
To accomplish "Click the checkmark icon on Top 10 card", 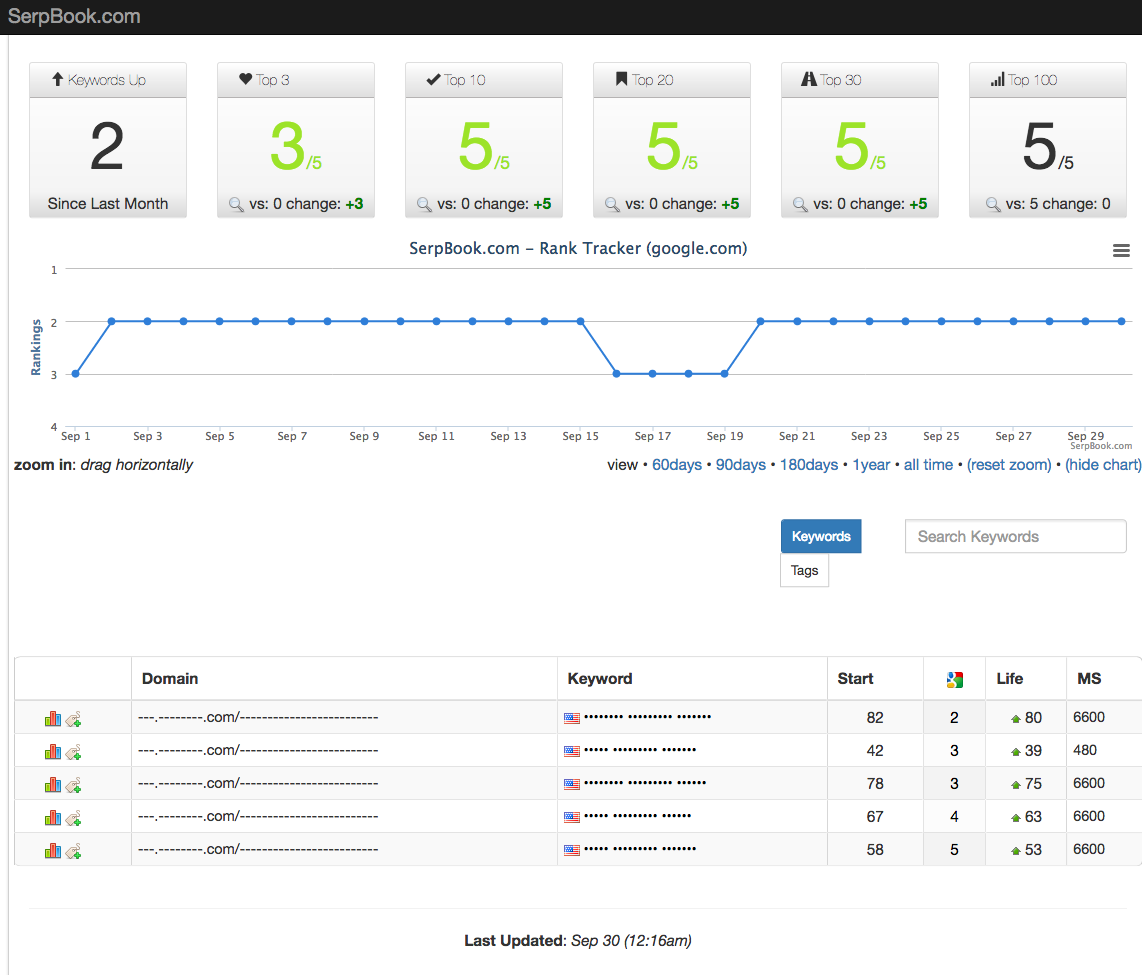I will (433, 79).
